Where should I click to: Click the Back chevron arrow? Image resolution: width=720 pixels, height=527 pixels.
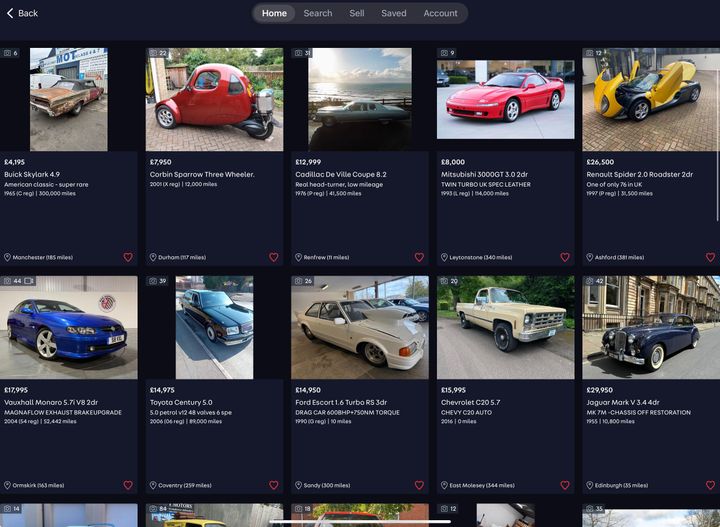[10, 13]
